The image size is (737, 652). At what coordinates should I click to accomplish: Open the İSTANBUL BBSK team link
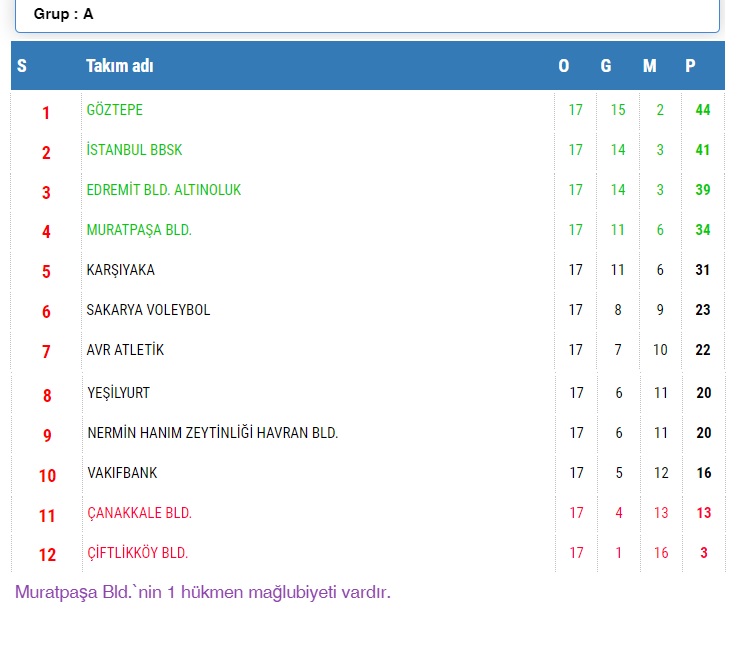point(134,150)
